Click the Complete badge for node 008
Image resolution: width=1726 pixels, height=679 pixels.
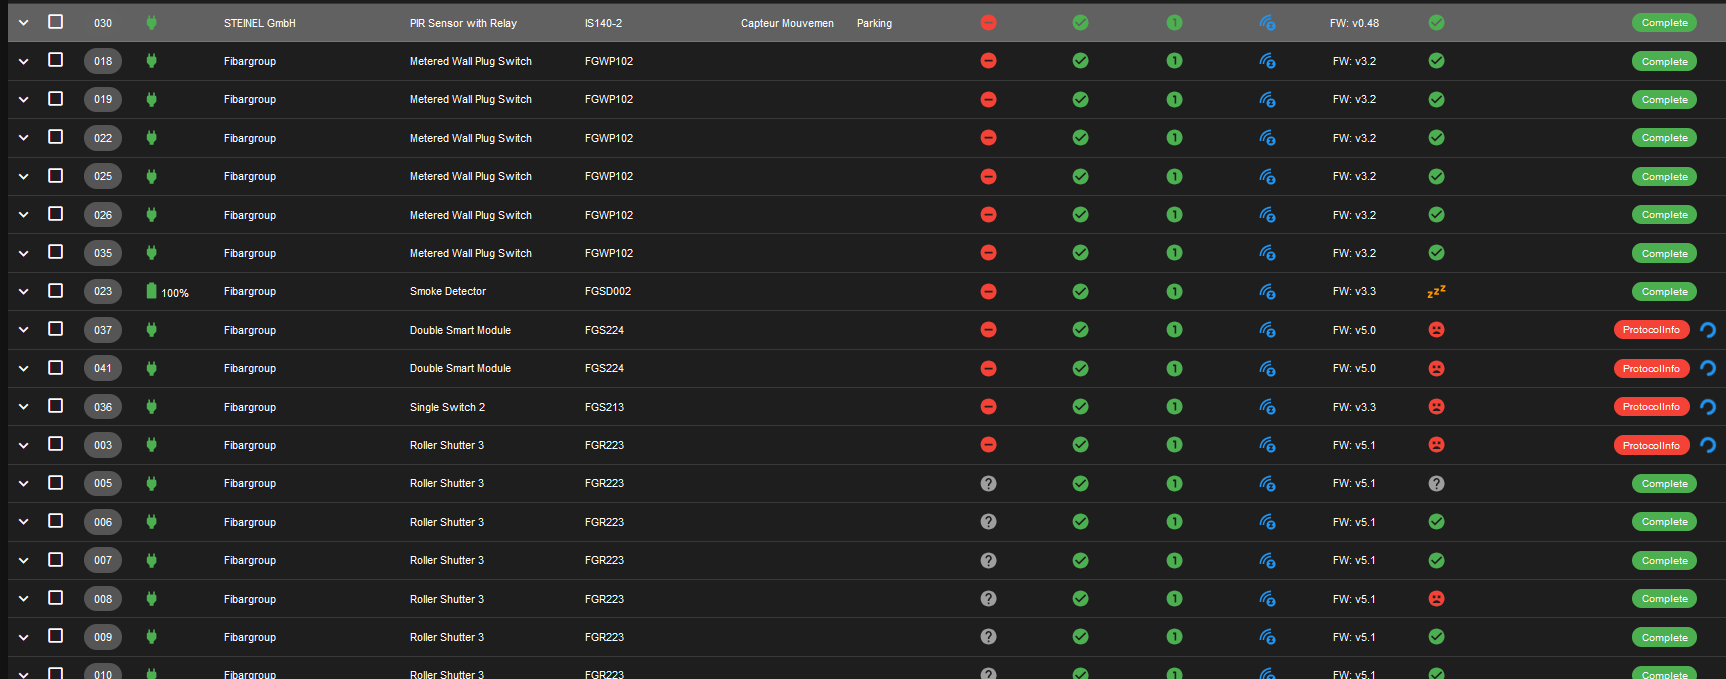(1664, 598)
